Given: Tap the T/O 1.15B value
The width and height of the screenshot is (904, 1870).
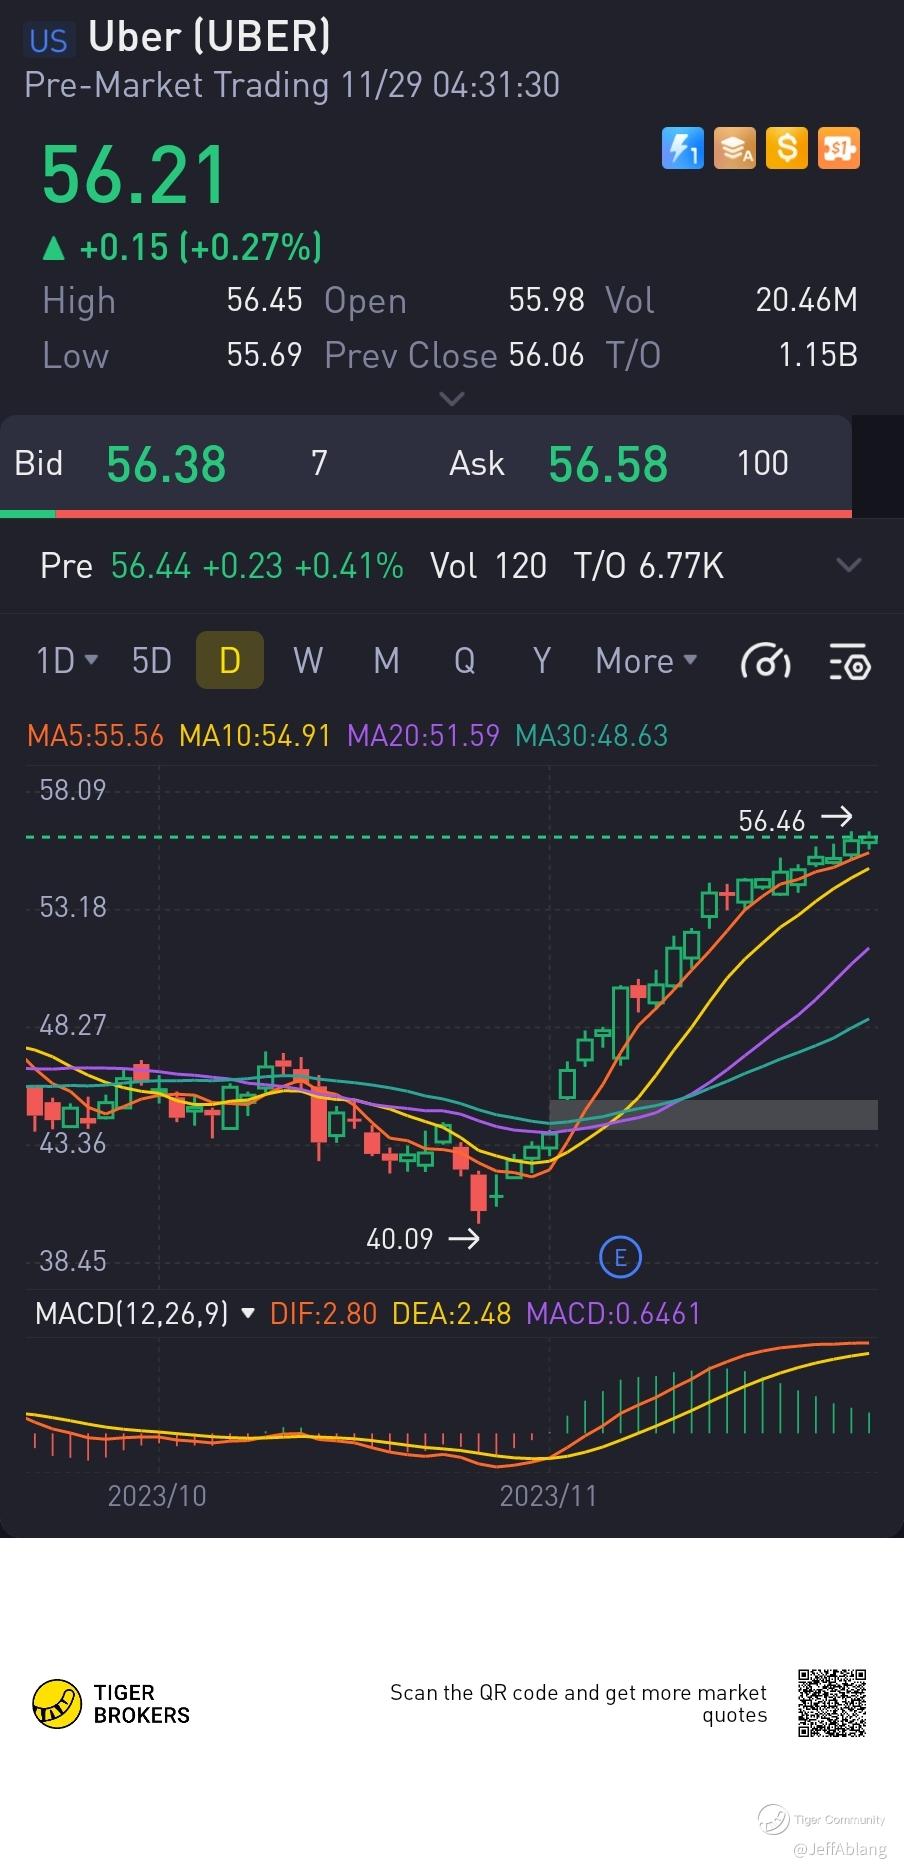Looking at the screenshot, I should coord(818,355).
